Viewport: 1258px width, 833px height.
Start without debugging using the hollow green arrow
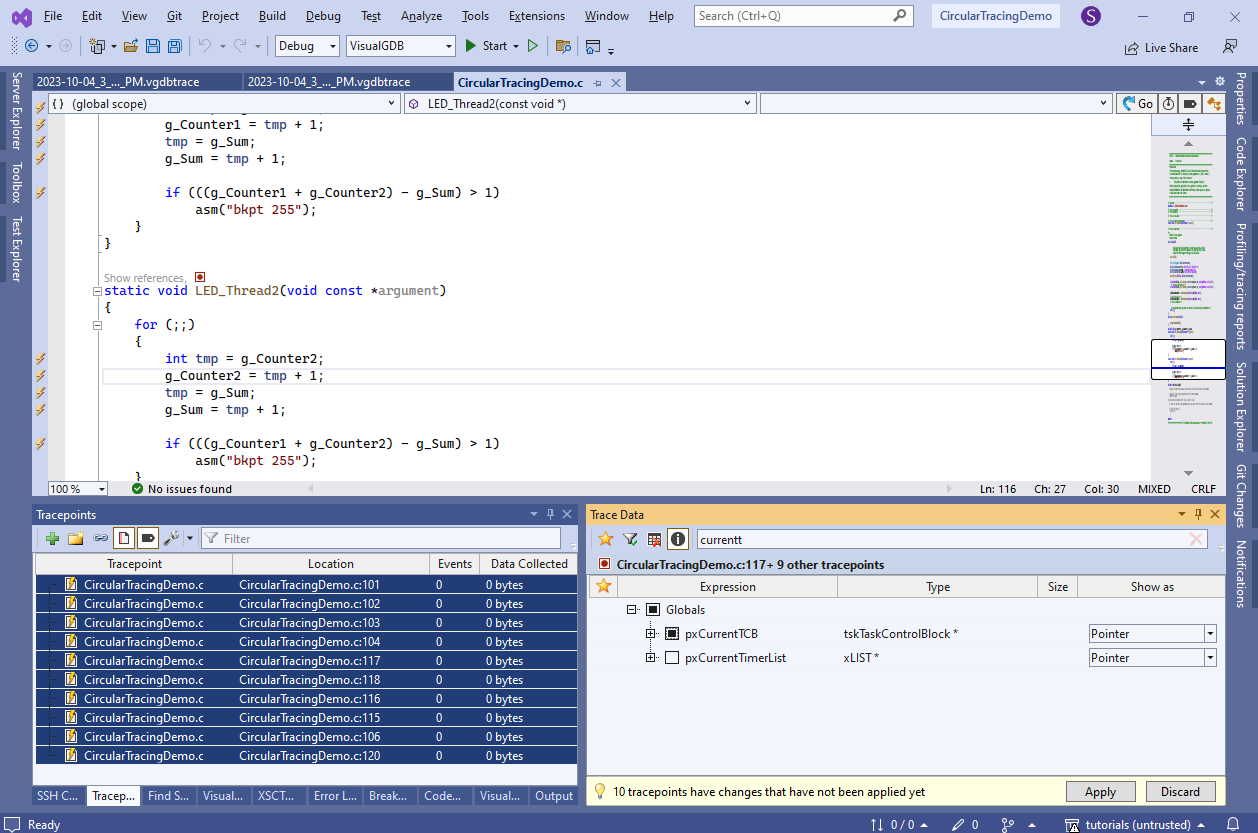coord(533,46)
